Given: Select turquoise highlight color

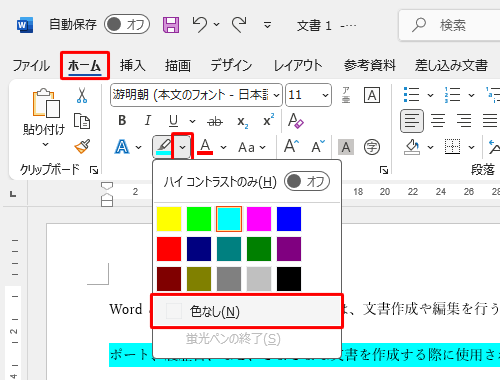Looking at the screenshot, I should pos(229,219).
